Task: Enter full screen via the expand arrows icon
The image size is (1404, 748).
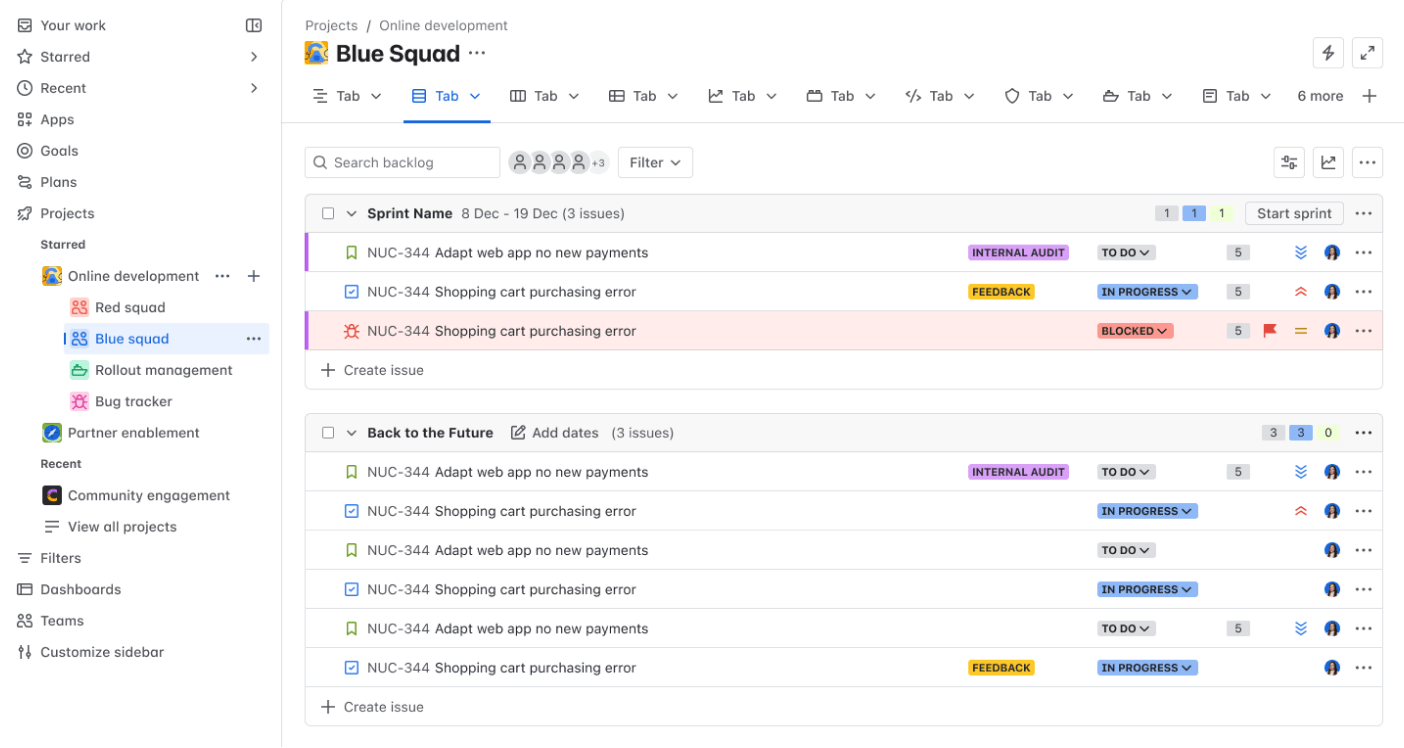Action: [1367, 52]
